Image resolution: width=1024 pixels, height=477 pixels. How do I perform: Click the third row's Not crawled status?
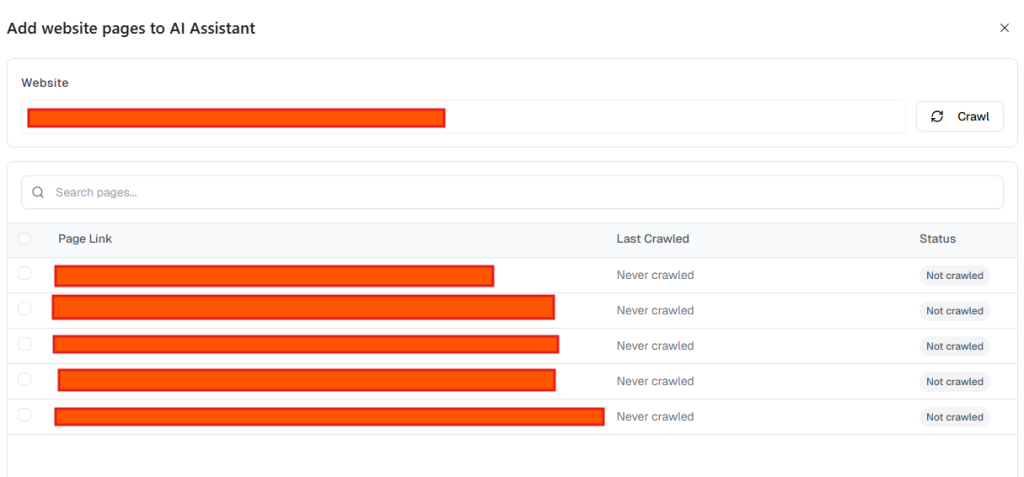pyautogui.click(x=954, y=346)
